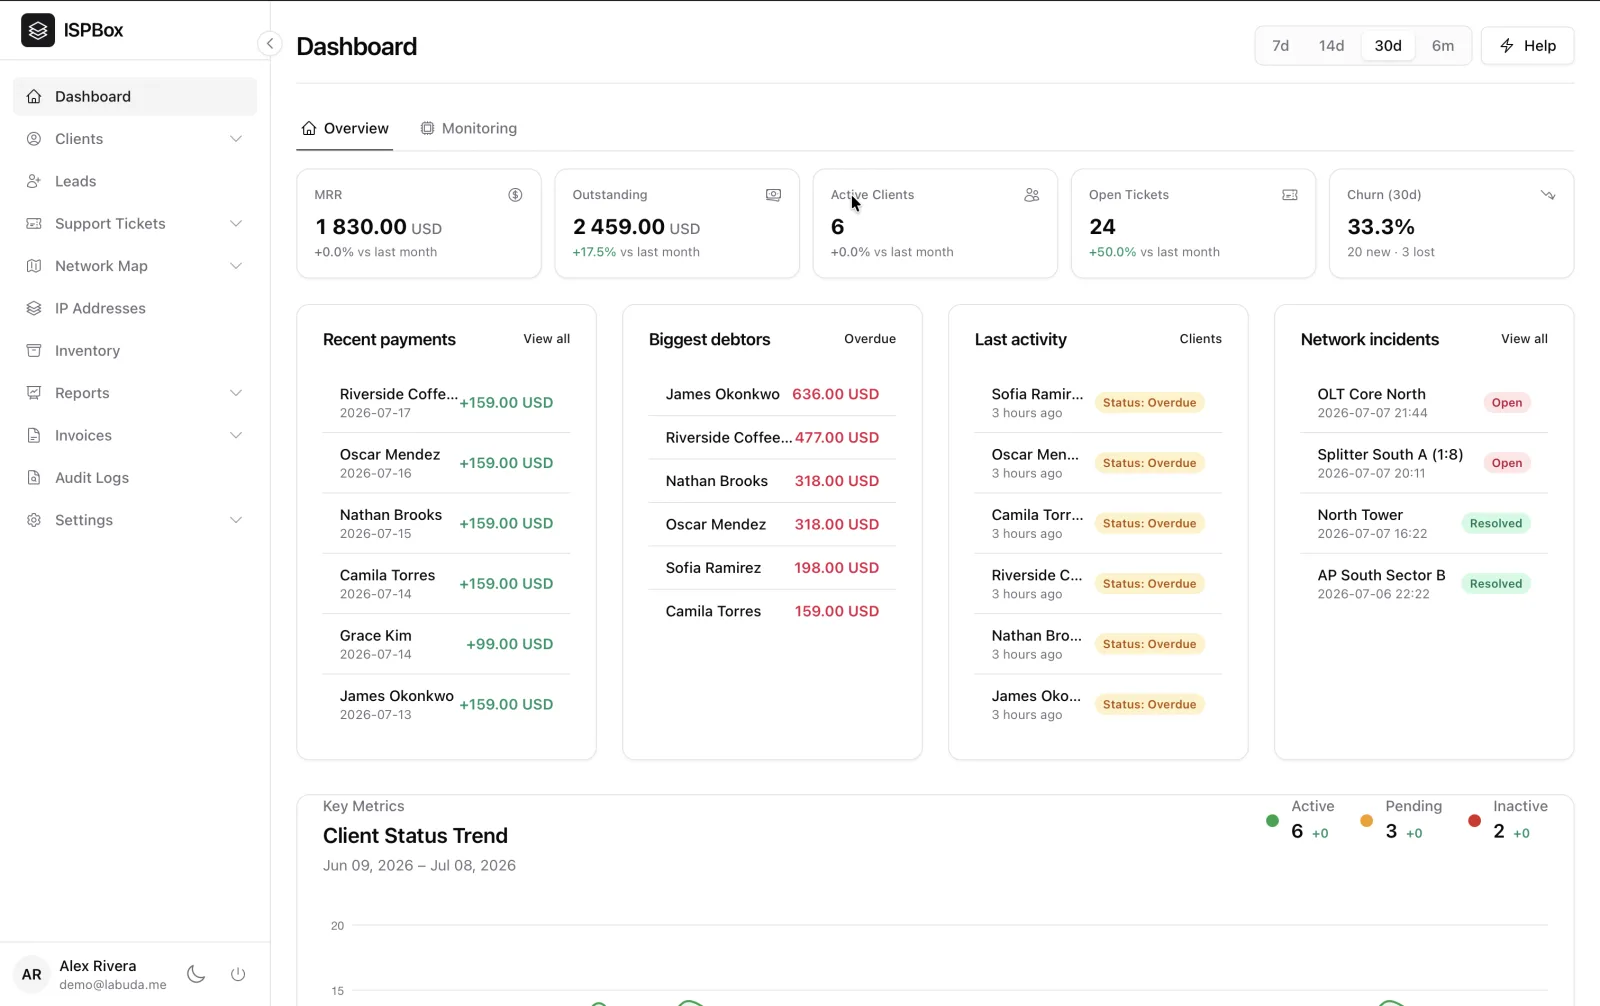Toggle the Pending series in chart legend
Image resolution: width=1600 pixels, height=1006 pixels.
[x=1401, y=819]
